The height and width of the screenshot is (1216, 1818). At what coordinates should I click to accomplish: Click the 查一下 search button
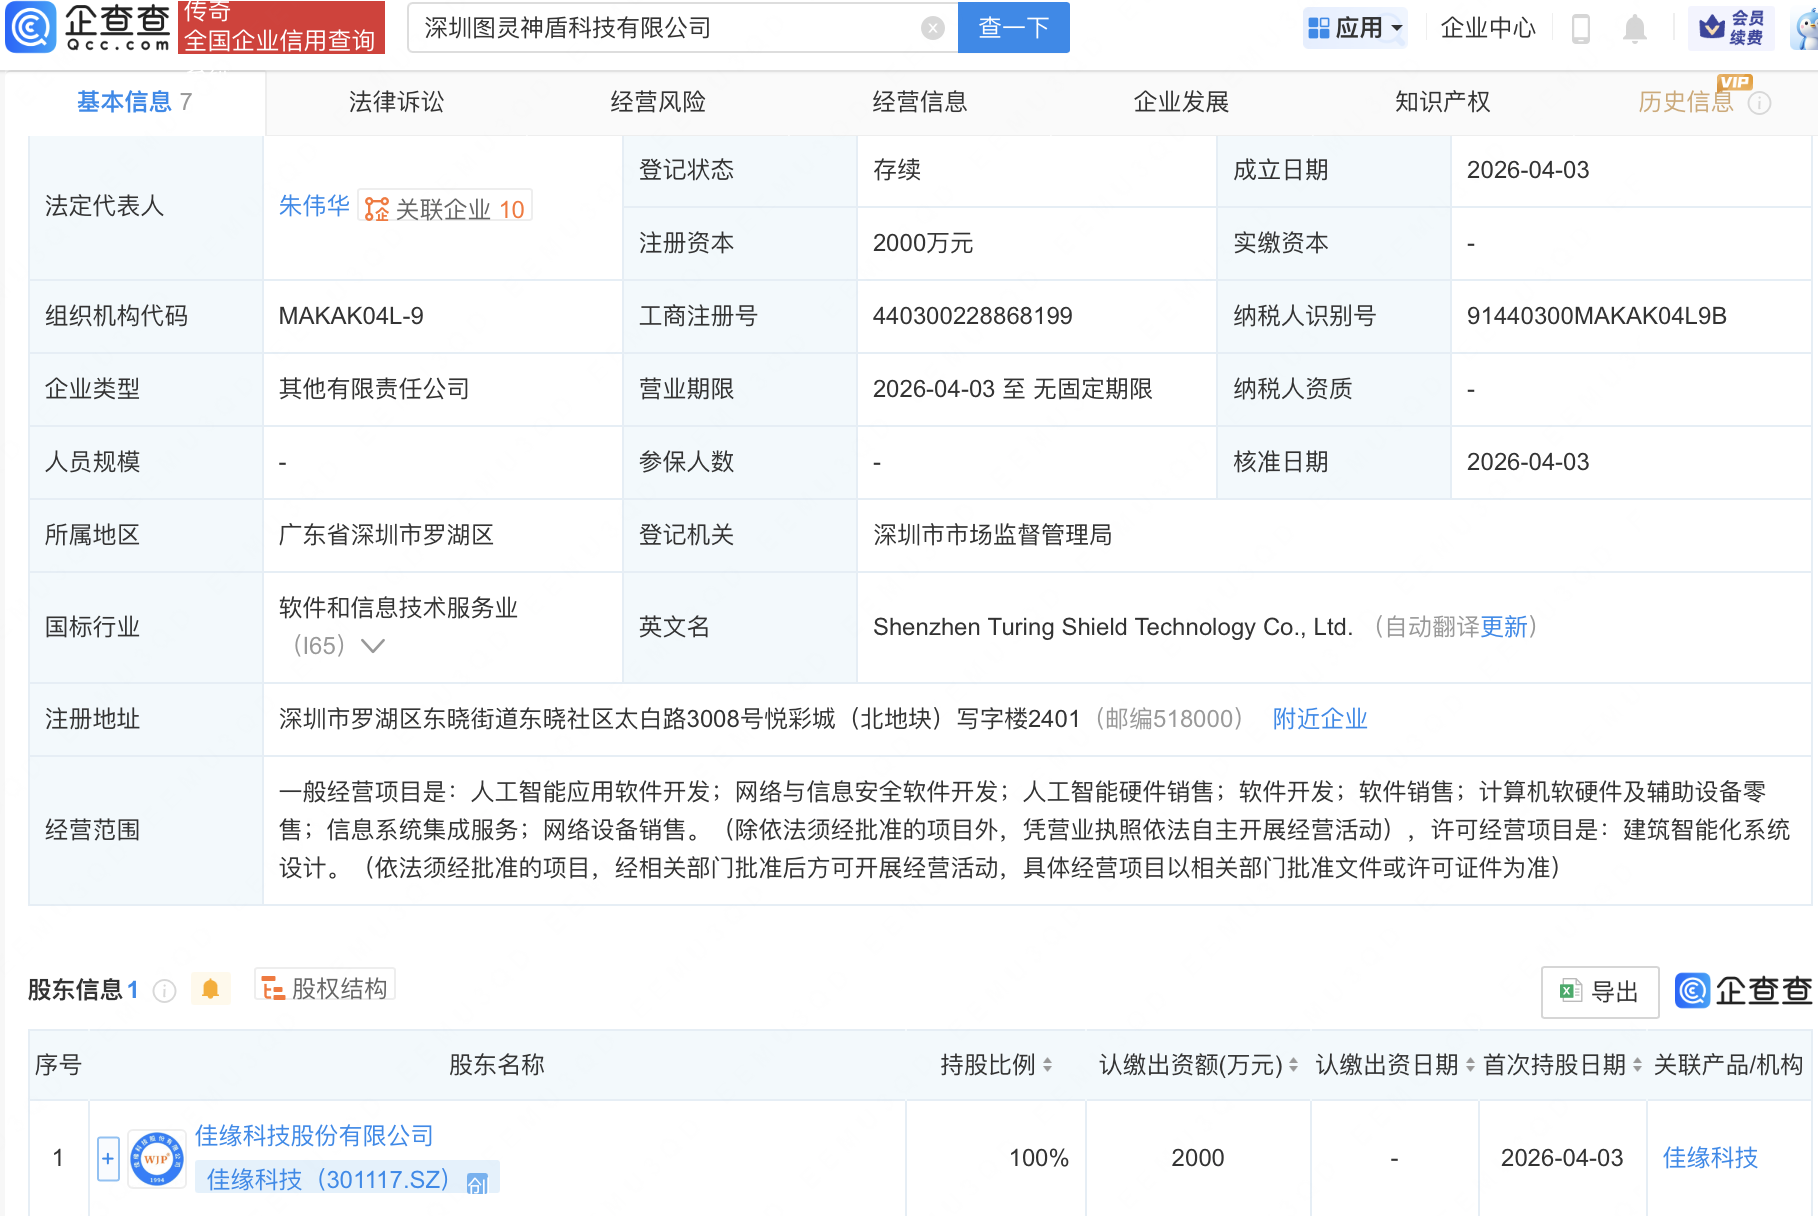coord(1012,28)
